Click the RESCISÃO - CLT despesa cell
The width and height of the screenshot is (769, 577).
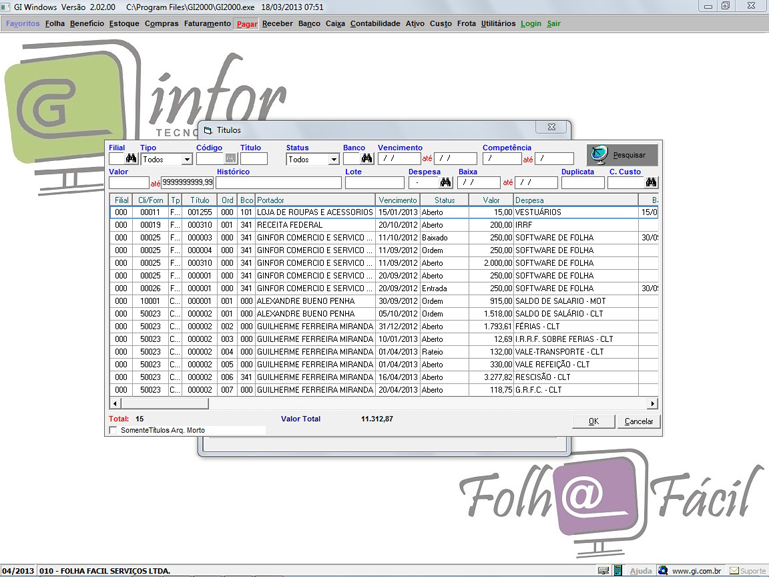(576, 377)
